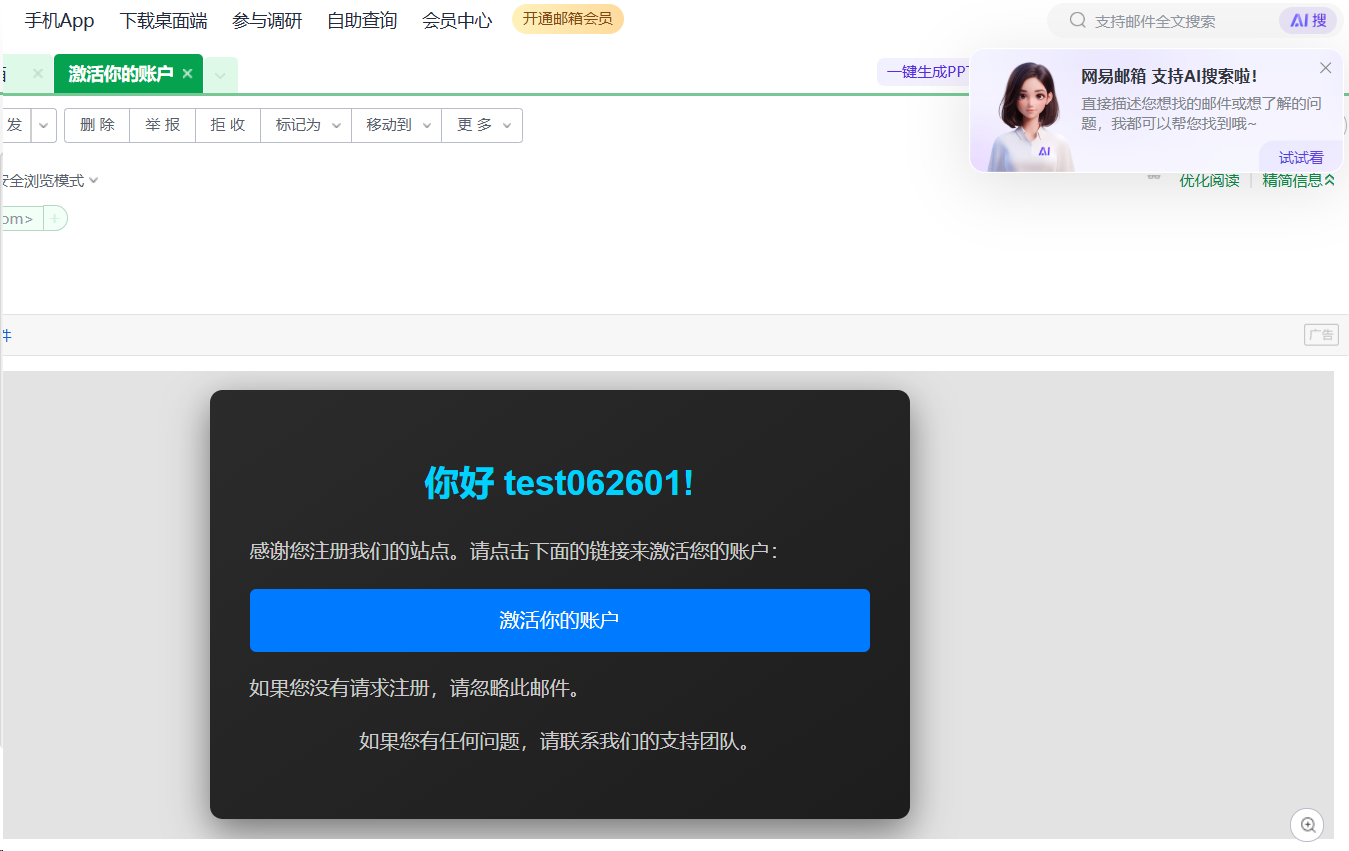1349x851 pixels.
Task: Open 会员中心 in the top menu
Action: pyautogui.click(x=457, y=20)
